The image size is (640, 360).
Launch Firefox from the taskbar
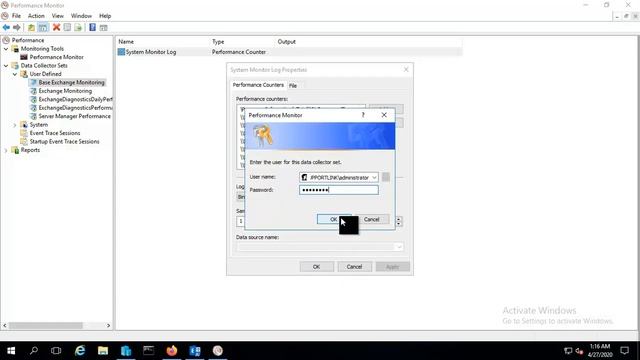point(172,351)
